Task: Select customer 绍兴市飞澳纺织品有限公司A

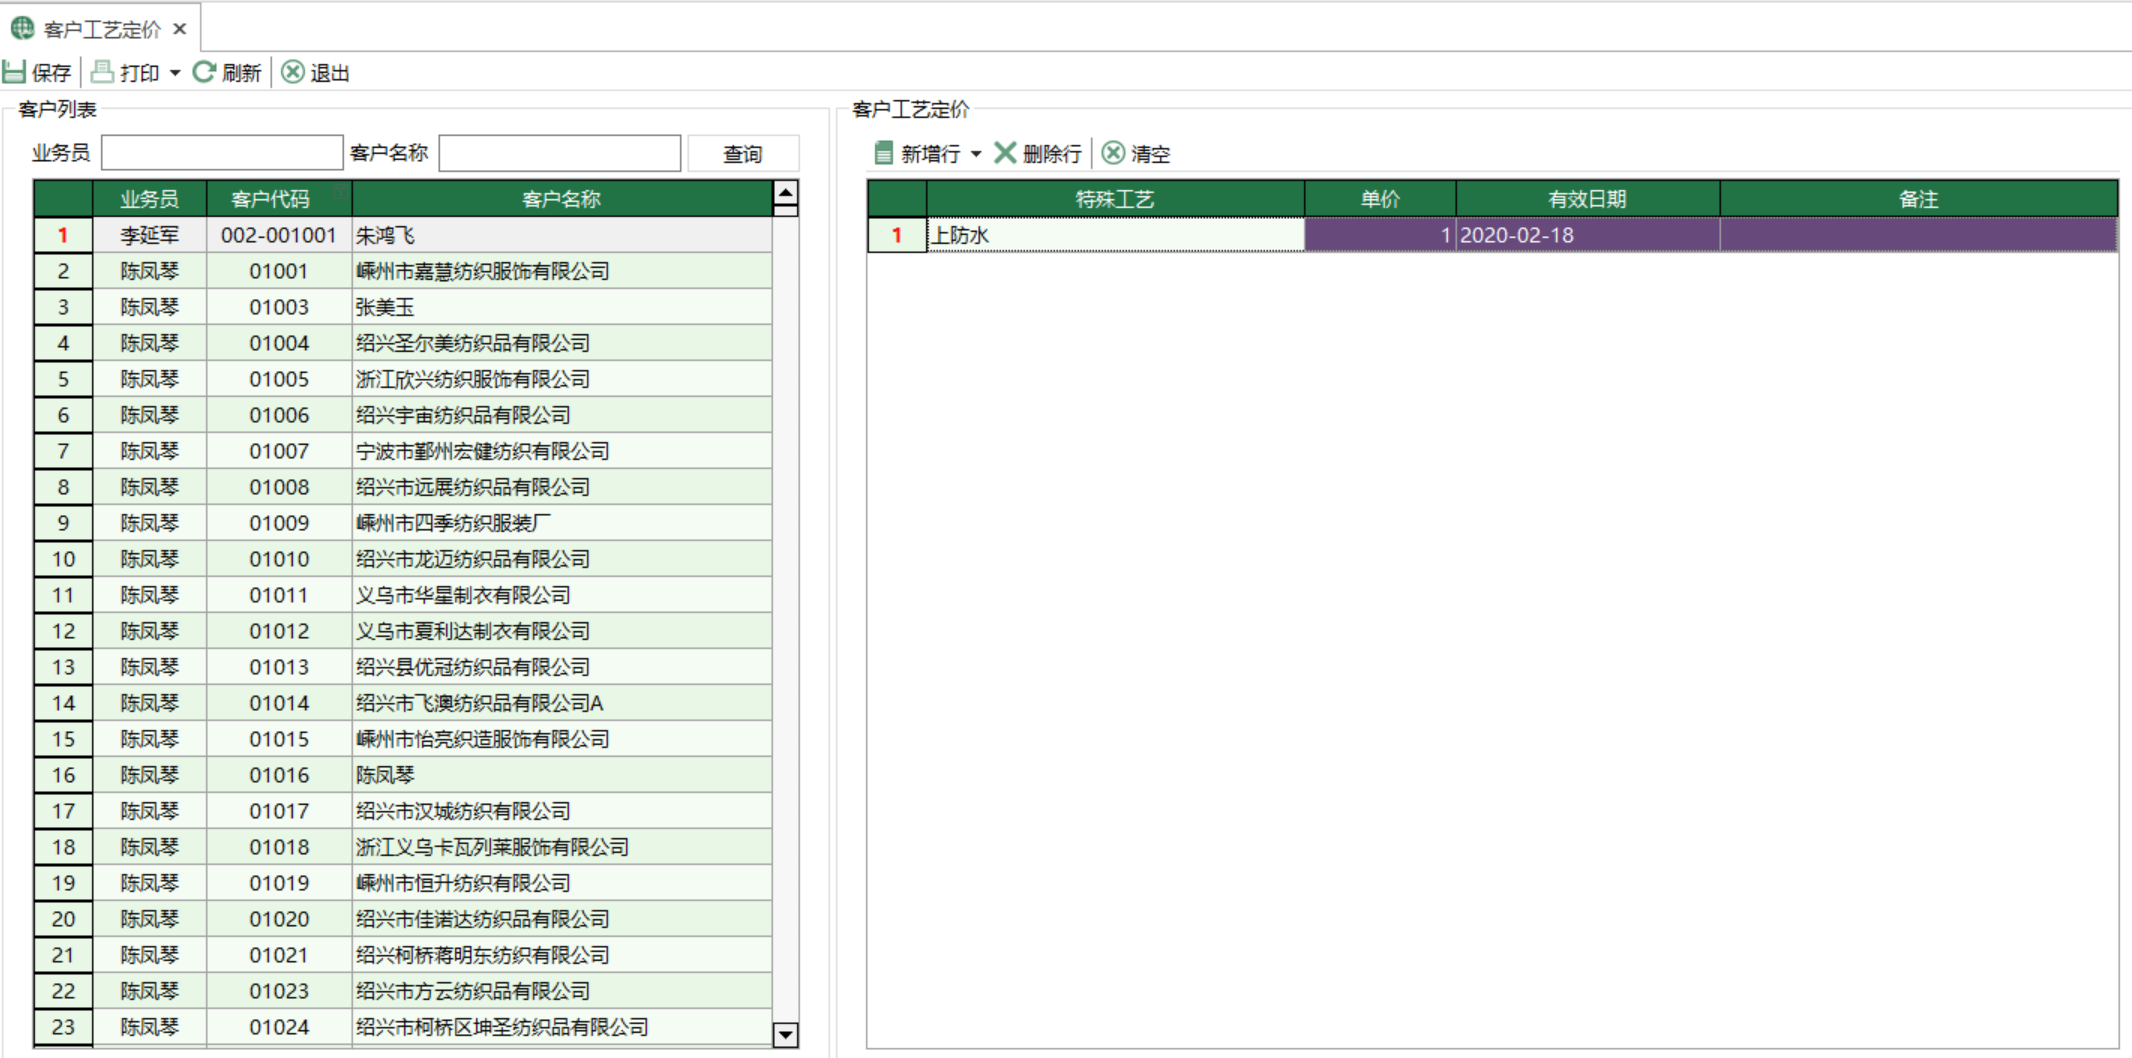Action: click(562, 703)
